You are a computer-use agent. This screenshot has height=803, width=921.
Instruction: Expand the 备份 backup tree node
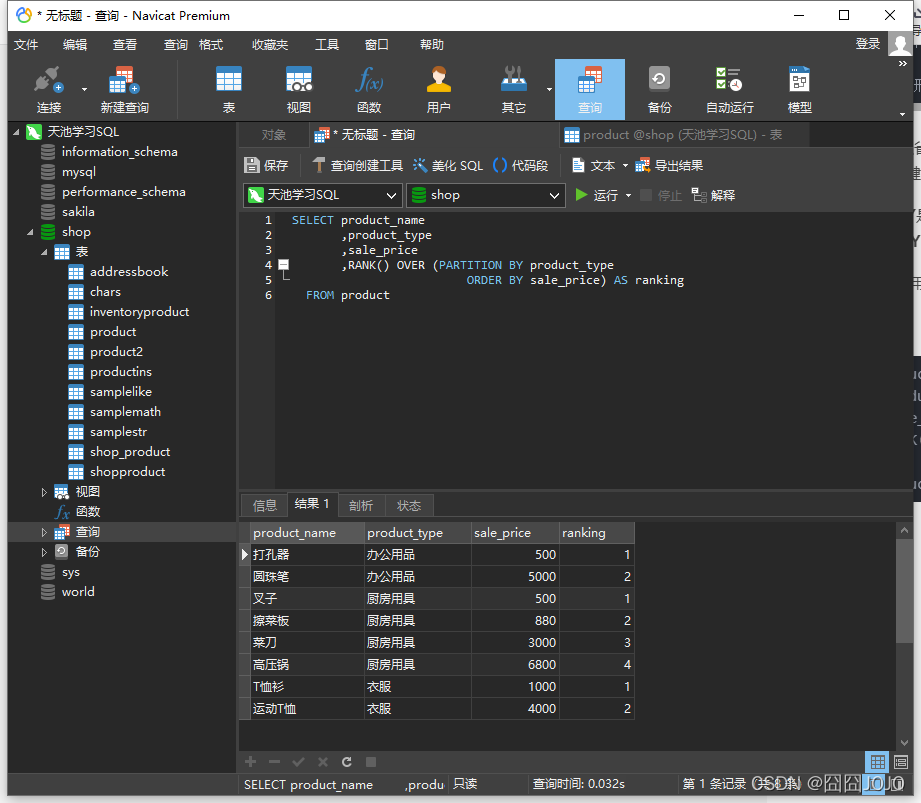[44, 552]
